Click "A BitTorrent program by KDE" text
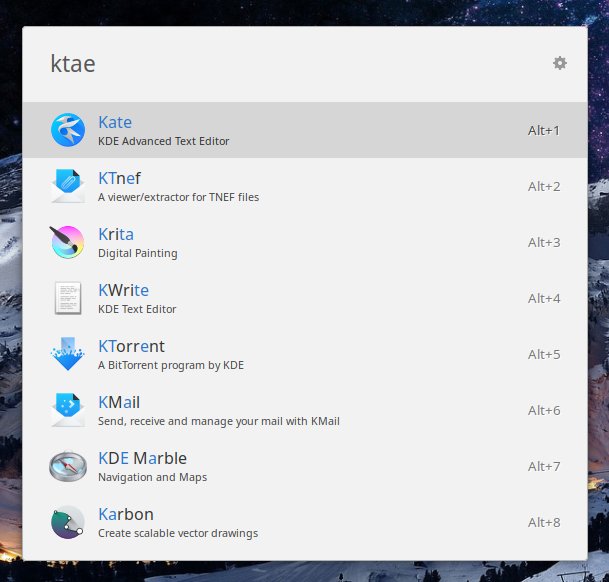Image resolution: width=609 pixels, height=582 pixels. tap(171, 365)
